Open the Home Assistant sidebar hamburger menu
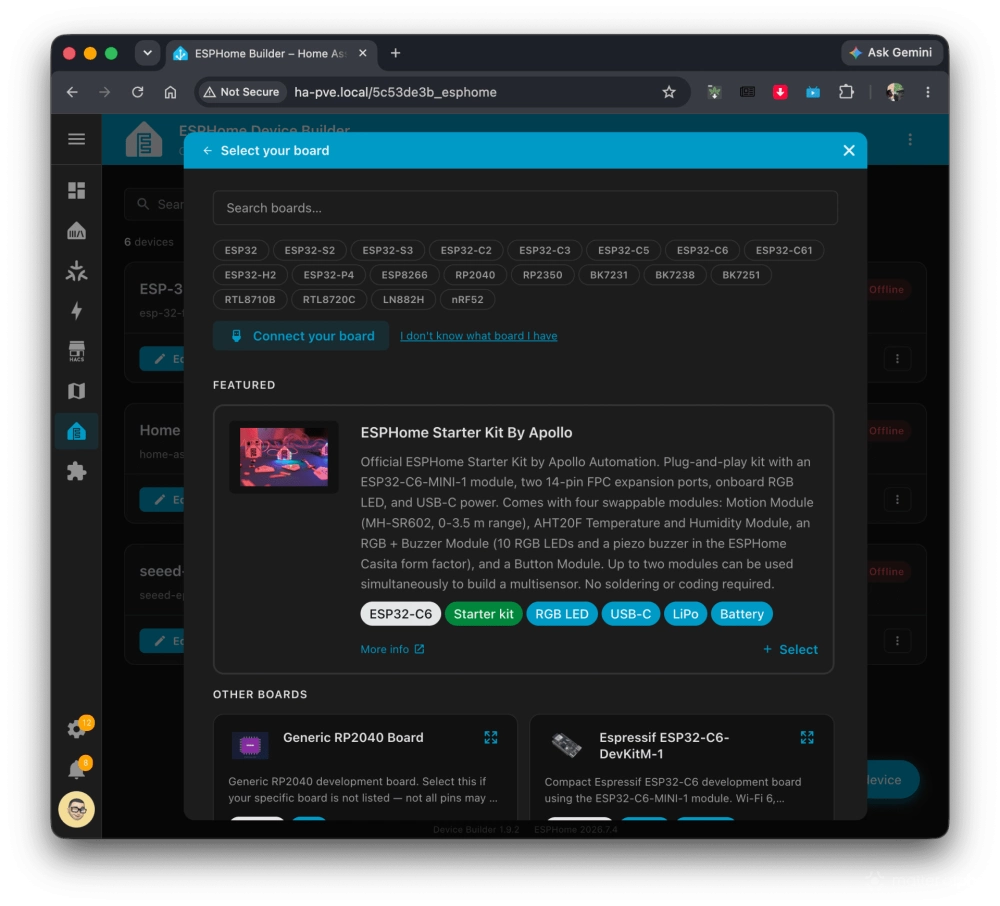The width and height of the screenshot is (1000, 906). point(77,139)
